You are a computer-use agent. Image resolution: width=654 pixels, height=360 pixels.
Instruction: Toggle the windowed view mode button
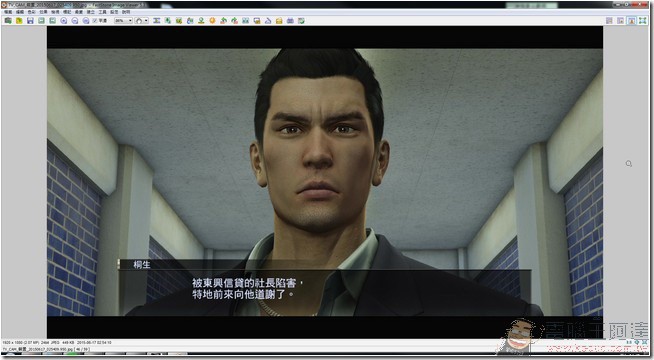[631, 20]
